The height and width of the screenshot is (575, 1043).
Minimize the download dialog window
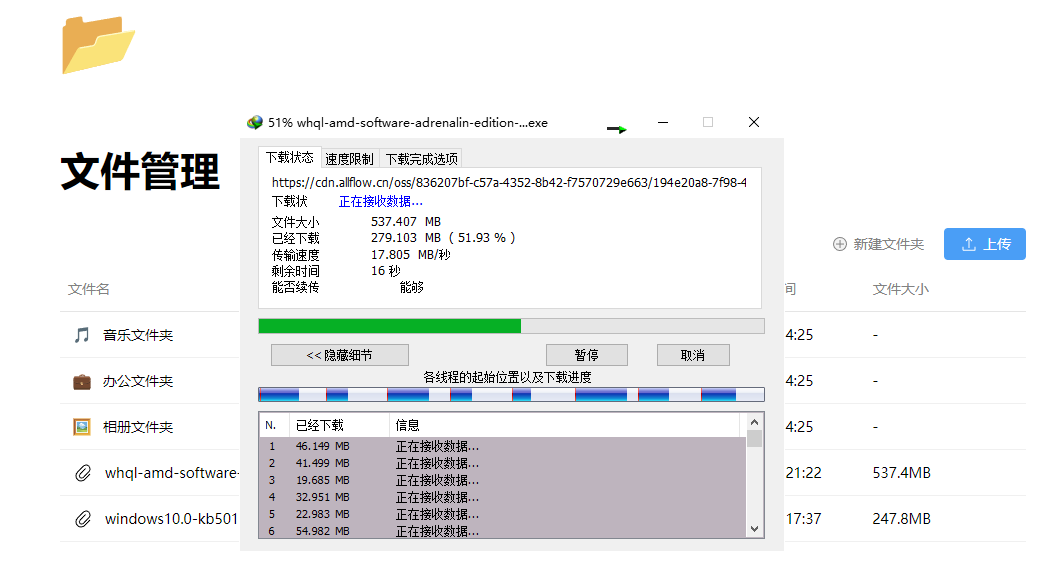(x=663, y=122)
